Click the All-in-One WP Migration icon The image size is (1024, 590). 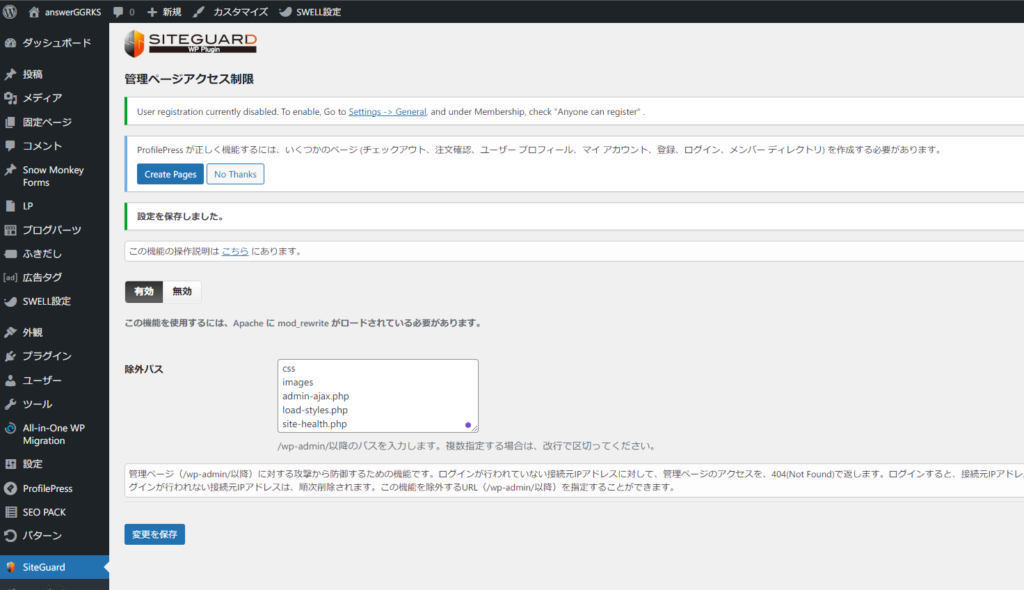(x=10, y=428)
